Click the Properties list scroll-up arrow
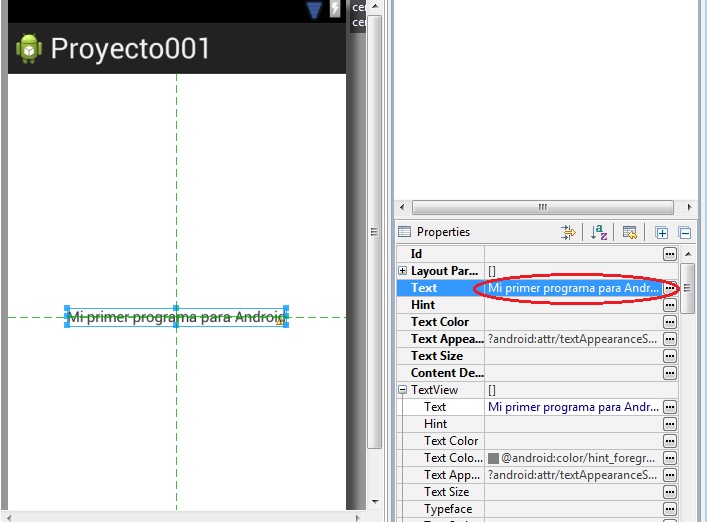Image resolution: width=707 pixels, height=522 pixels. click(688, 254)
